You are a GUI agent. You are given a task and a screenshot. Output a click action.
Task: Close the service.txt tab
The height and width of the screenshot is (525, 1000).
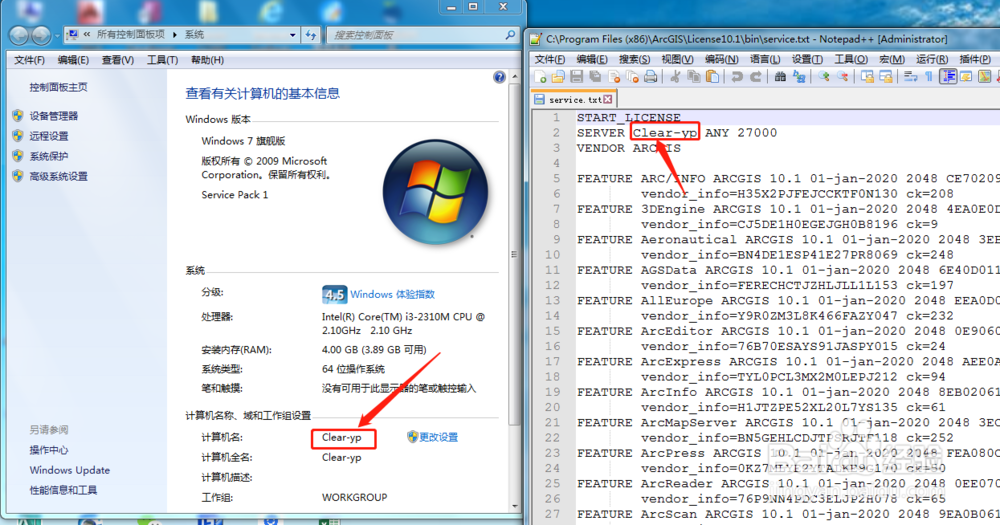pyautogui.click(x=608, y=100)
